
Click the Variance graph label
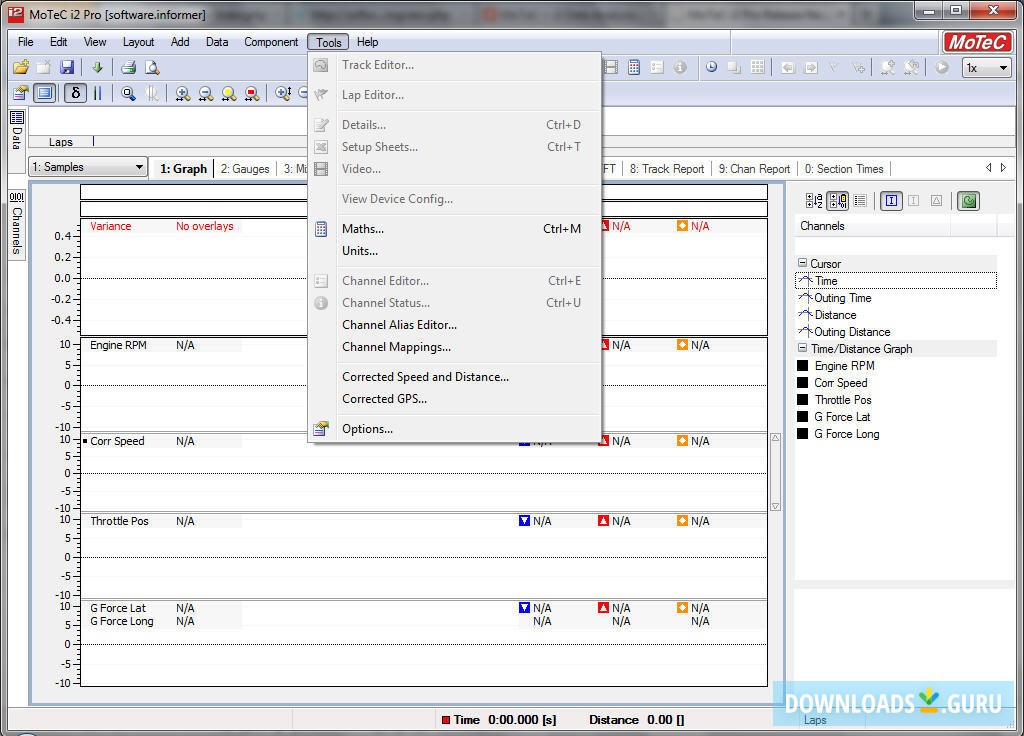tap(110, 226)
